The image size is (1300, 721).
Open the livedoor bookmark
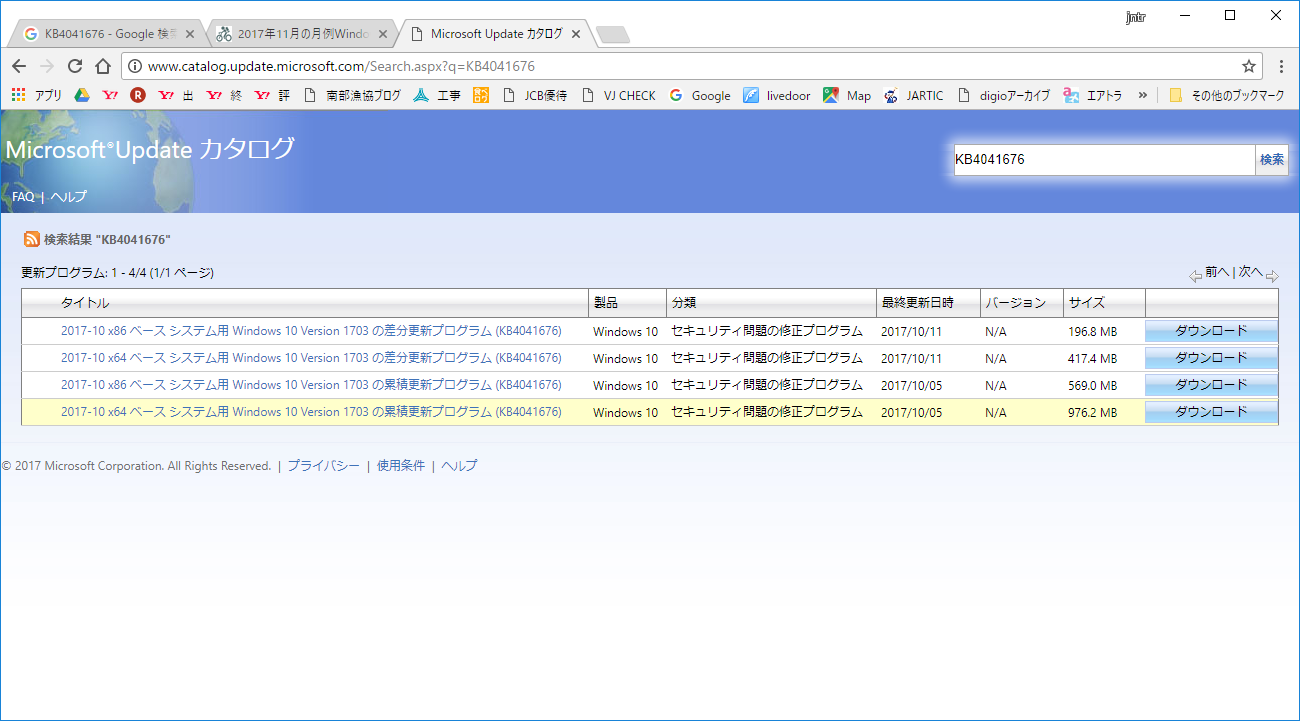point(777,96)
